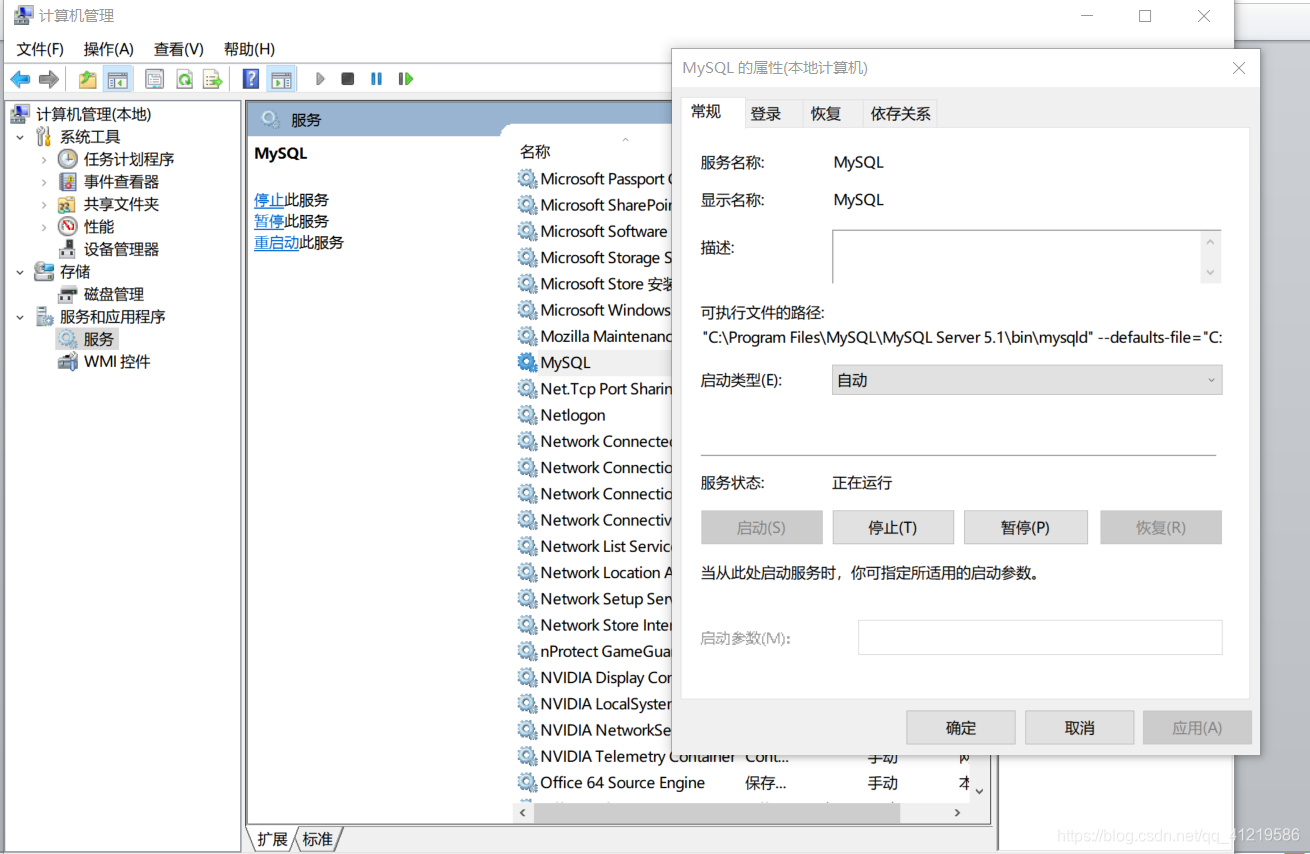Select 设备管理器 in the tree
The height and width of the screenshot is (854, 1310).
[x=121, y=249]
